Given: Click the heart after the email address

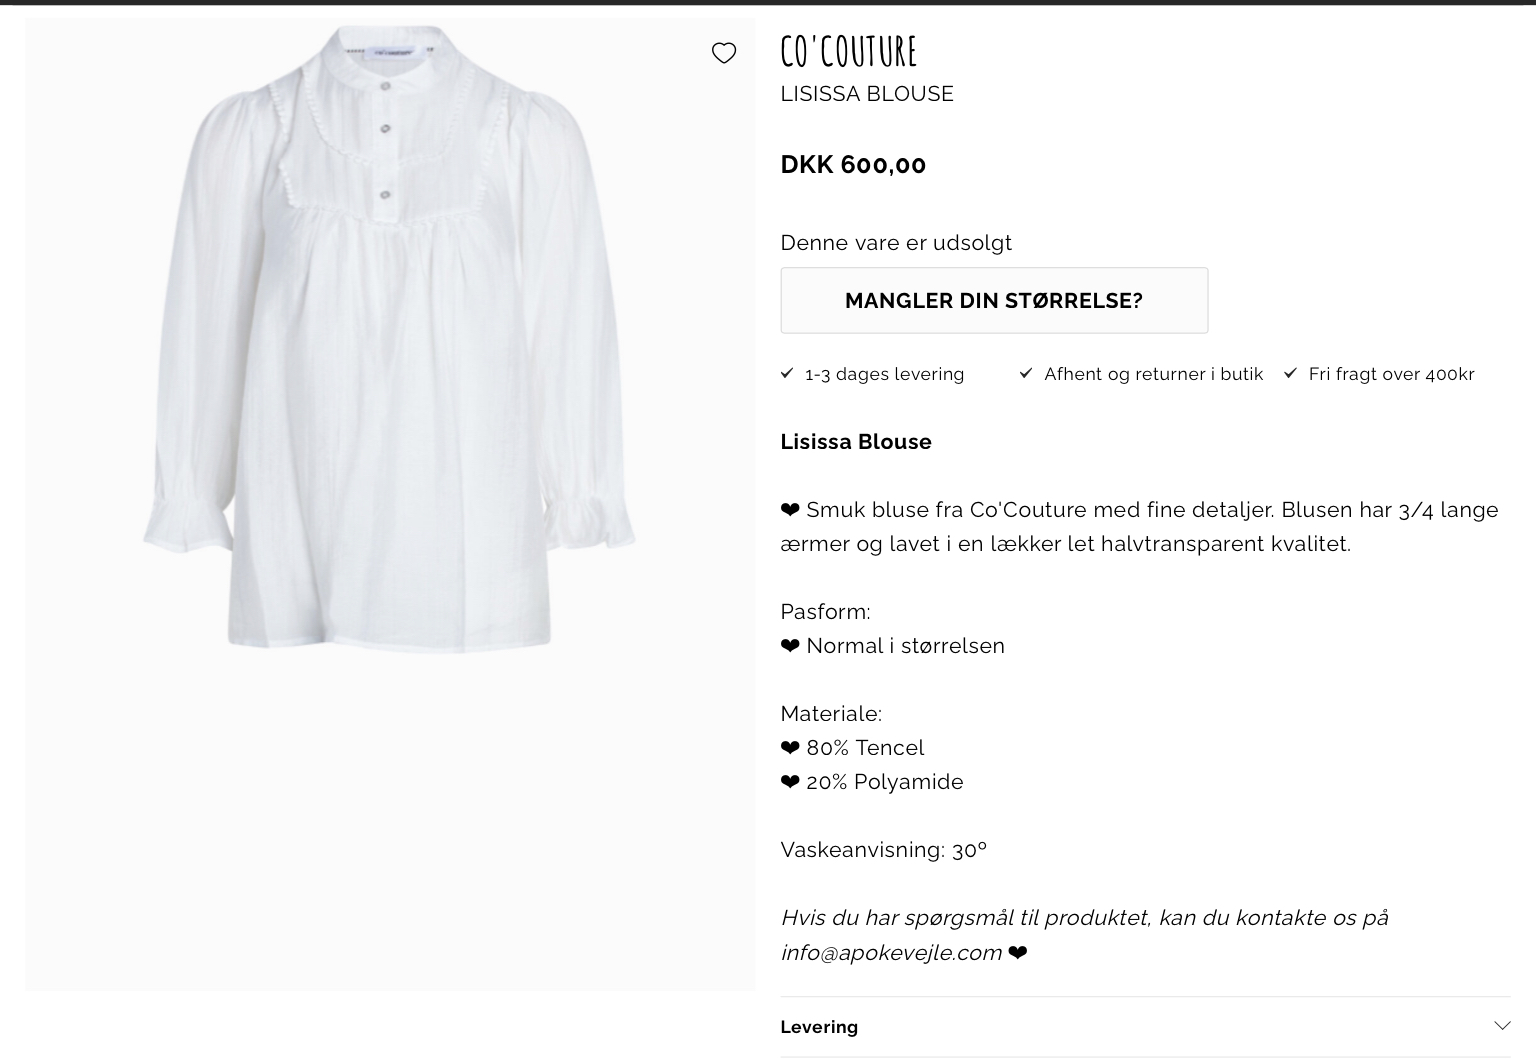Looking at the screenshot, I should (x=1017, y=953).
